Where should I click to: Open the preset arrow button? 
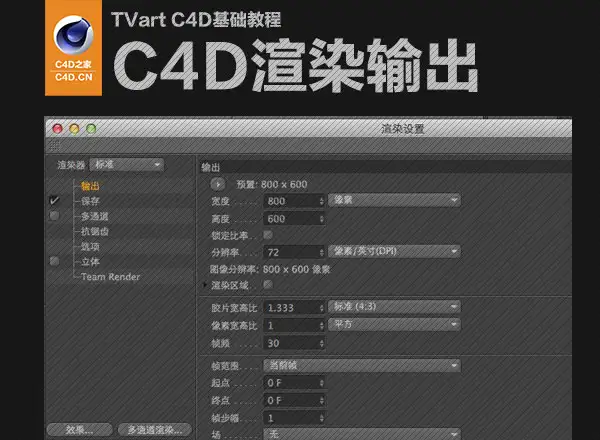pos(218,184)
